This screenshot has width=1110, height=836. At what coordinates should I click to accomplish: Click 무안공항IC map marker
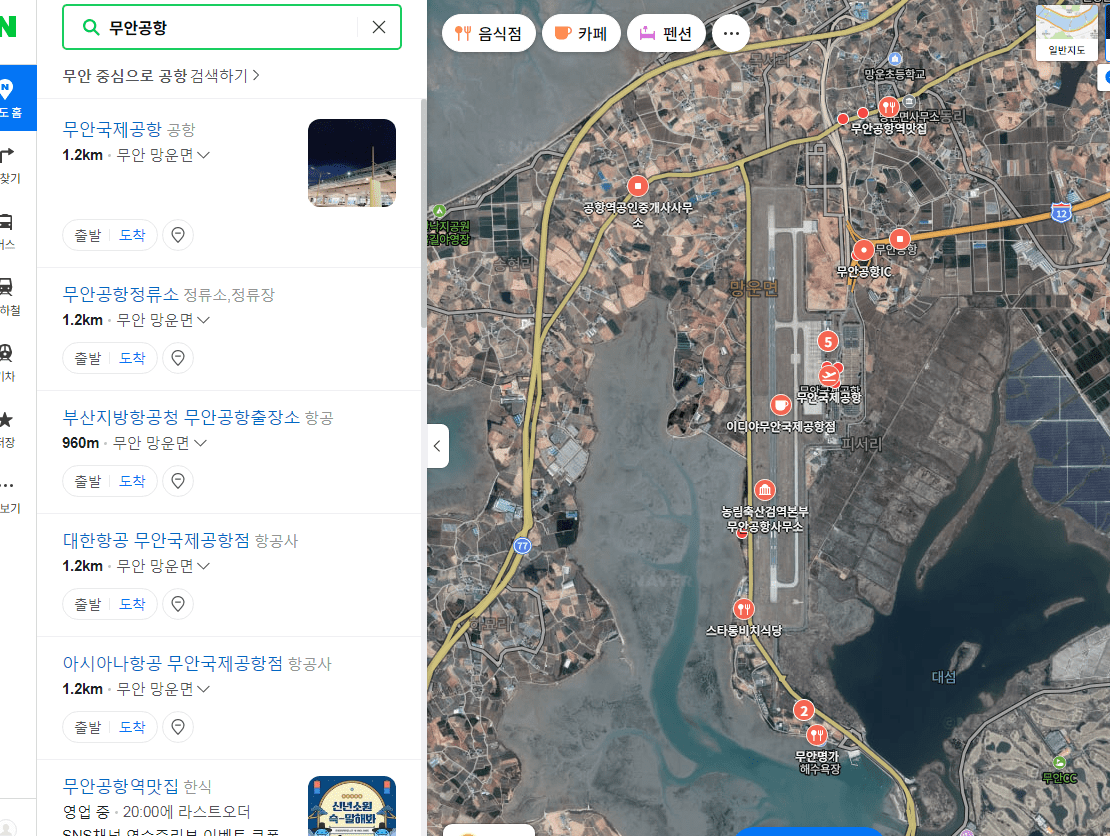click(x=864, y=251)
